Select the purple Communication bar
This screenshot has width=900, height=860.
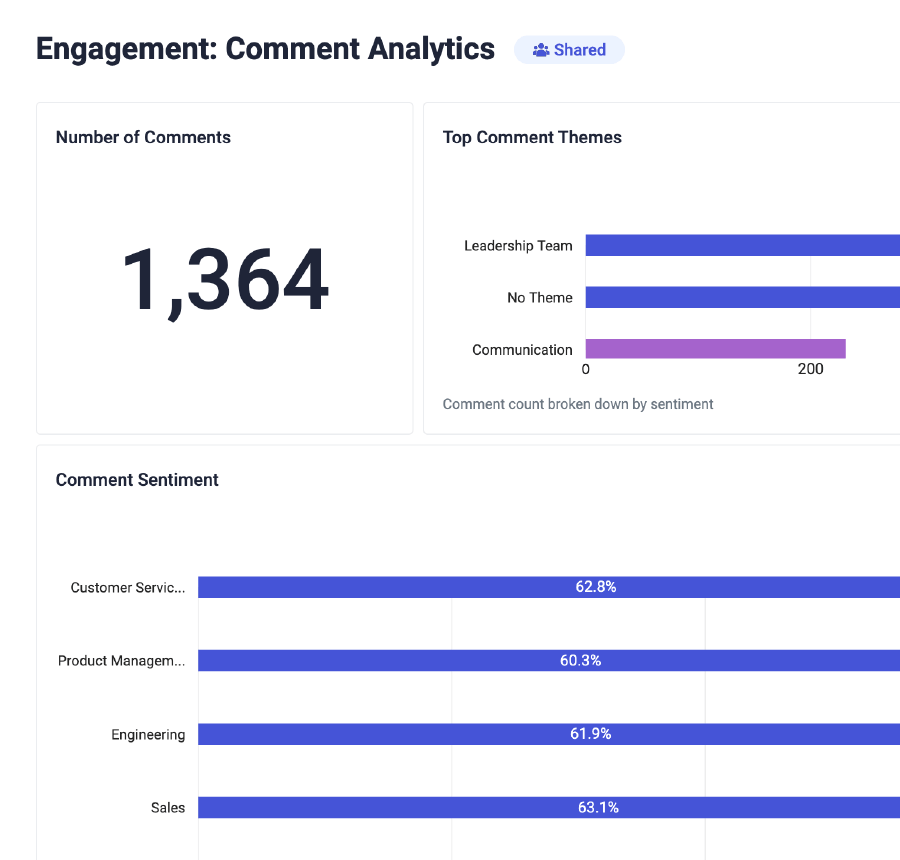click(715, 348)
